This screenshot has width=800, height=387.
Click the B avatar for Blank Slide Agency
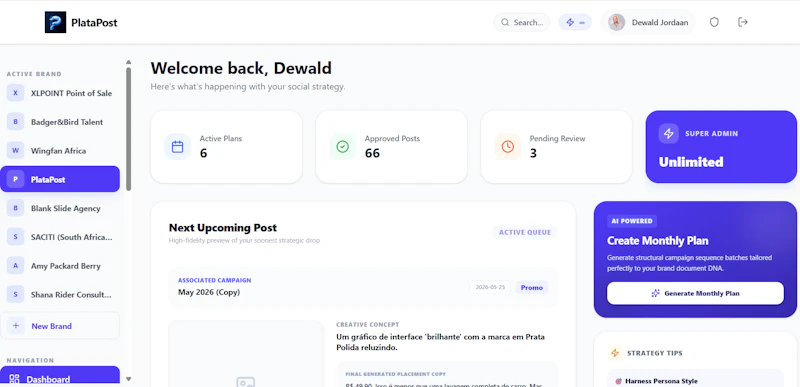(15, 208)
